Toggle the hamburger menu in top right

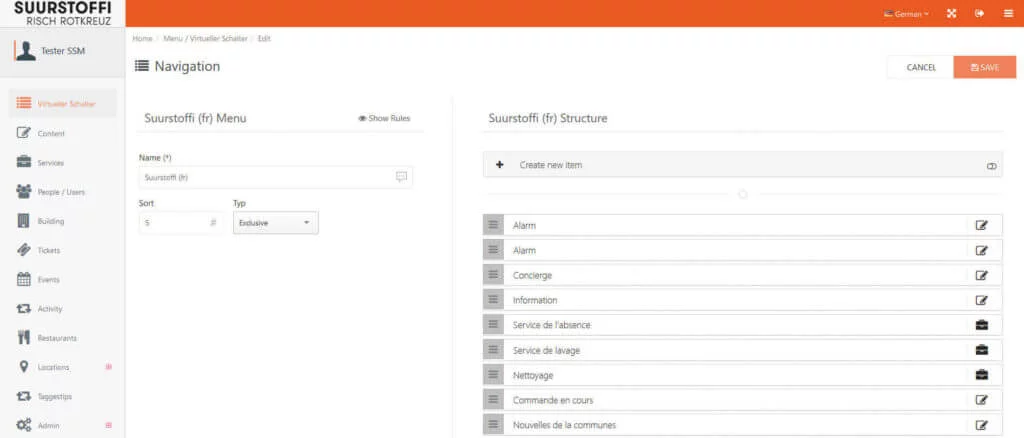tap(1008, 13)
